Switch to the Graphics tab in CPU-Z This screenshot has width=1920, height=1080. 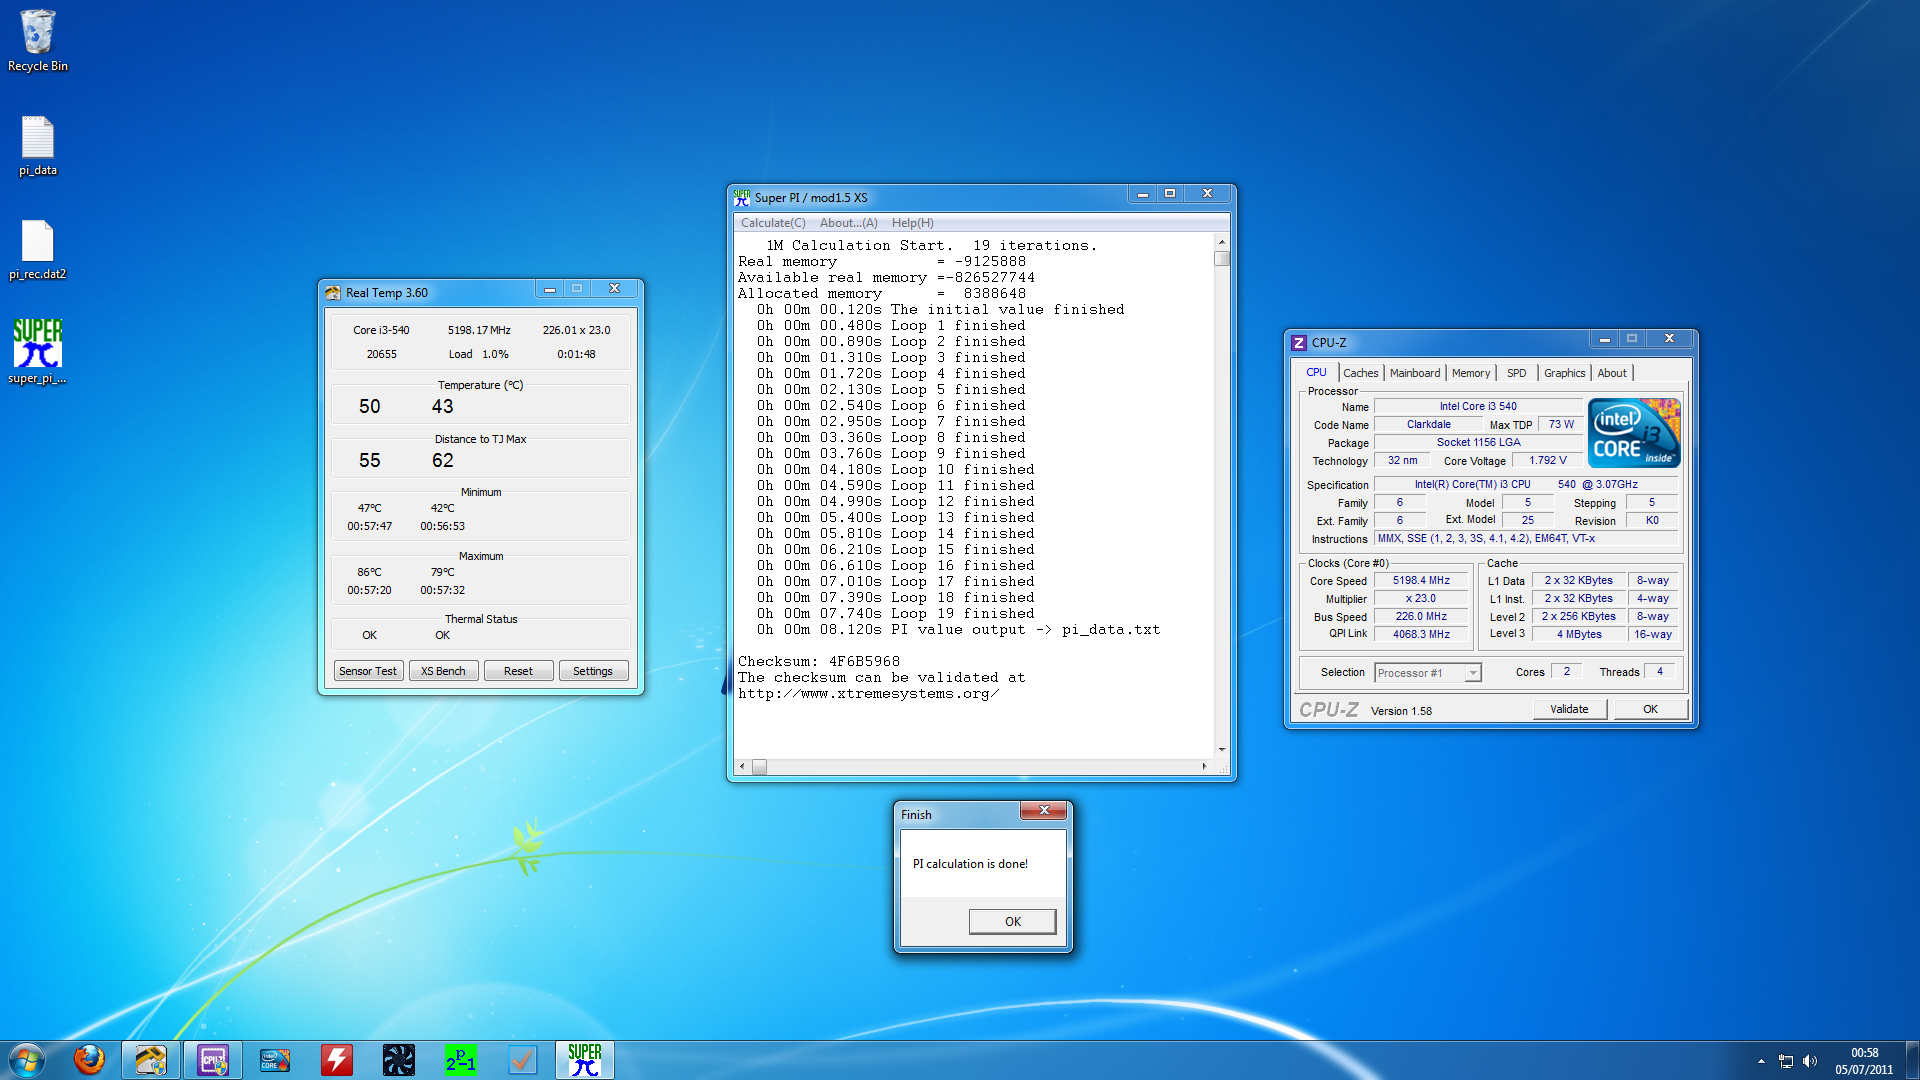click(x=1564, y=373)
